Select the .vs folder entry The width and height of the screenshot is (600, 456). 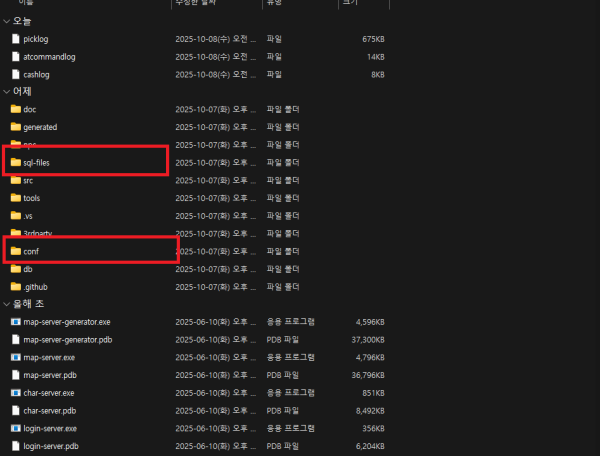click(28, 216)
